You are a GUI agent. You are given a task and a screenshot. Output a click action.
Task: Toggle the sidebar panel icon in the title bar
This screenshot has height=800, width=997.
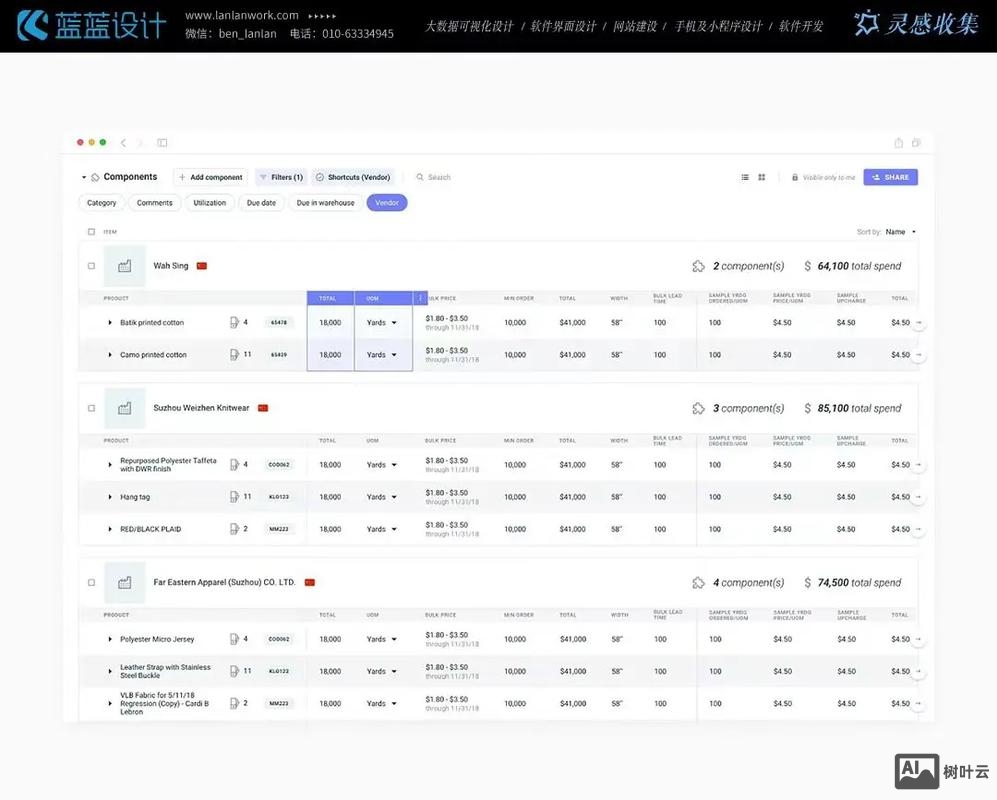coord(162,143)
